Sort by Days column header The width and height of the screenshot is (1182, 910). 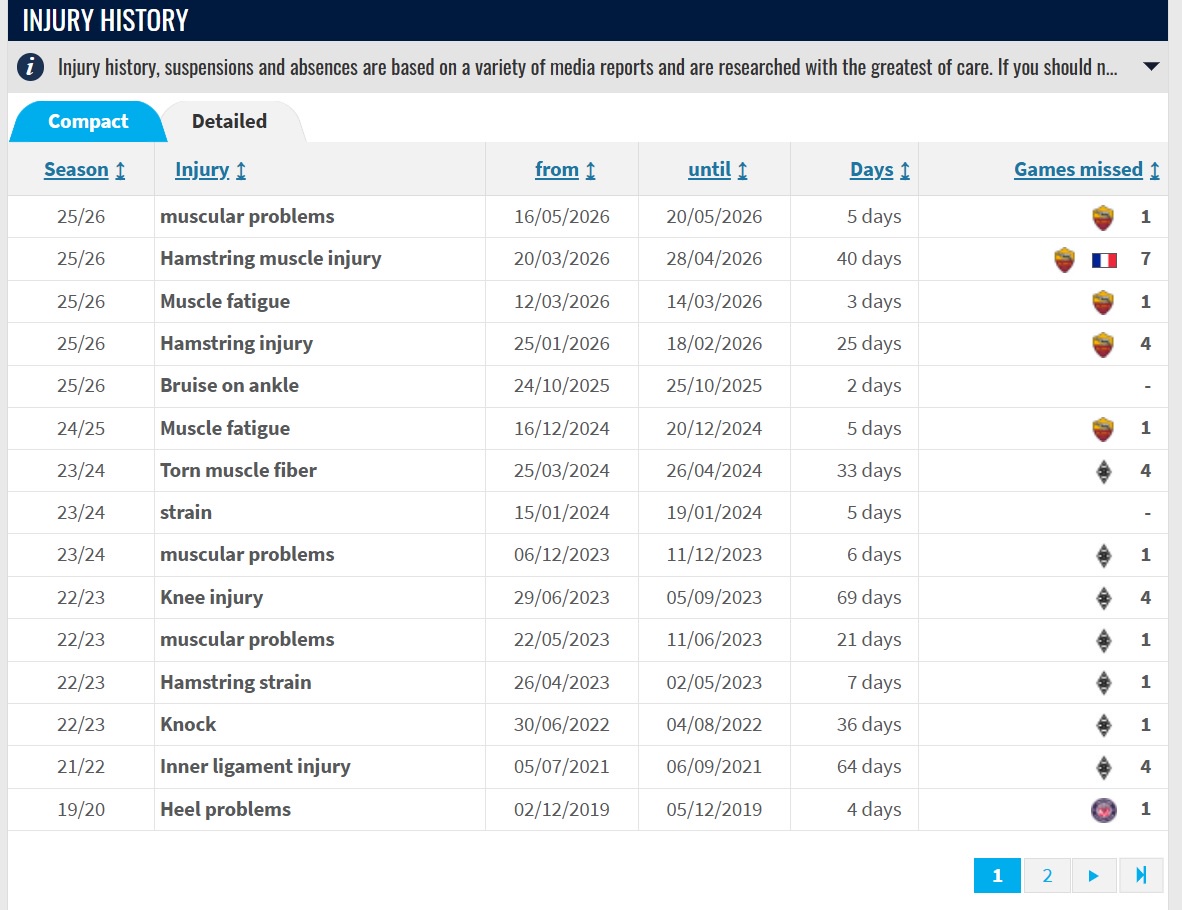(880, 170)
